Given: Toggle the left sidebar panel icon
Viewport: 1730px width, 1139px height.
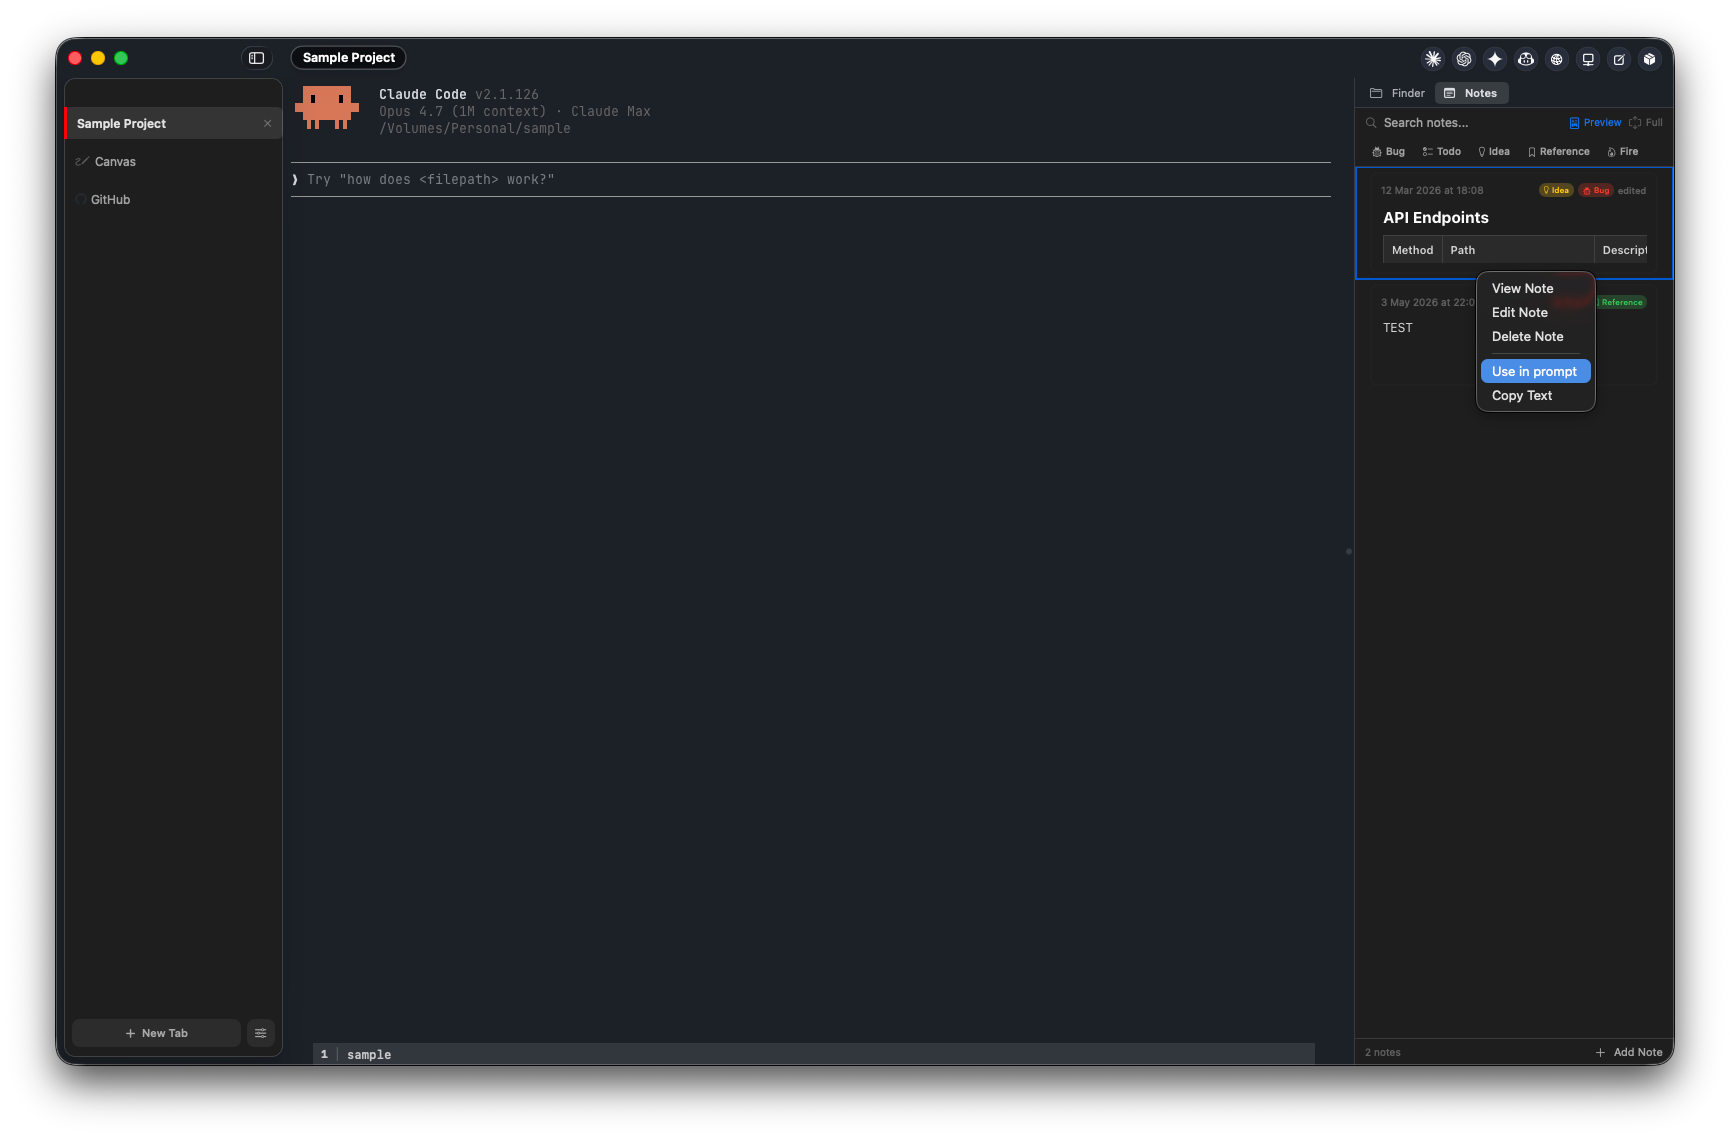Looking at the screenshot, I should click(x=256, y=58).
